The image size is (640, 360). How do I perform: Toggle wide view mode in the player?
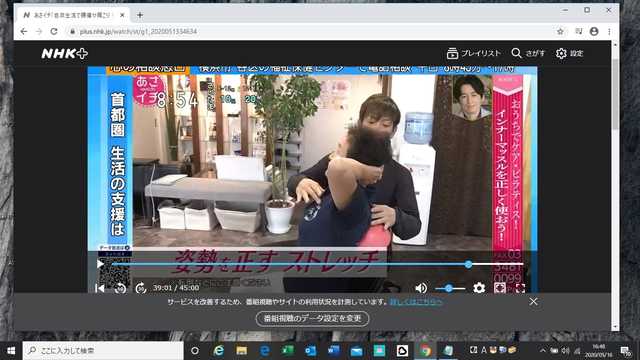500,288
